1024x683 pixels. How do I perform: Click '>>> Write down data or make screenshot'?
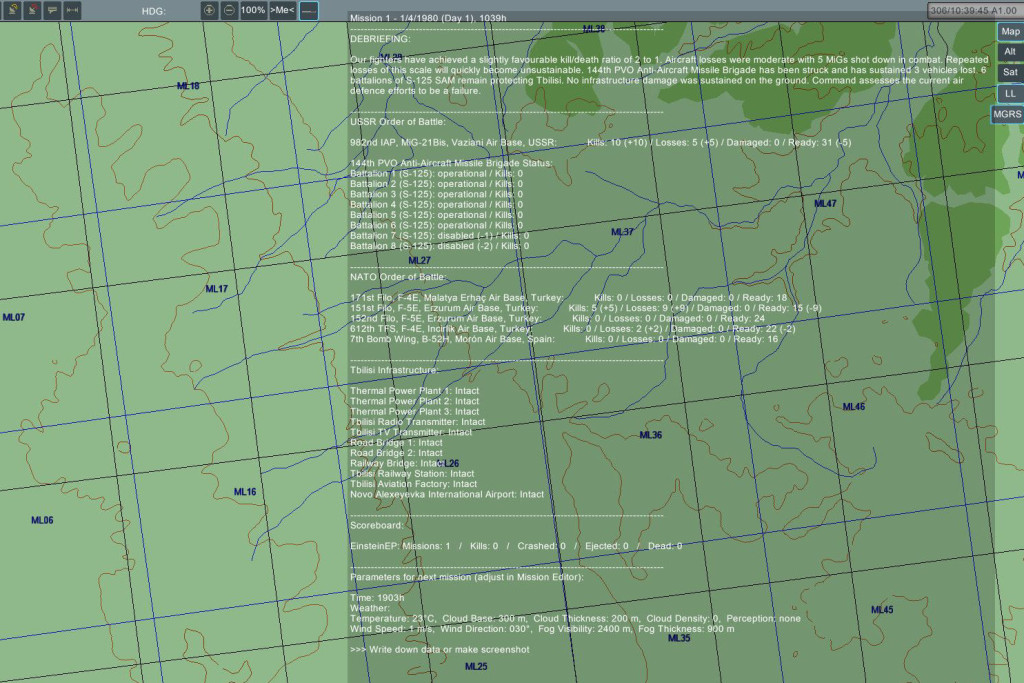click(x=440, y=650)
